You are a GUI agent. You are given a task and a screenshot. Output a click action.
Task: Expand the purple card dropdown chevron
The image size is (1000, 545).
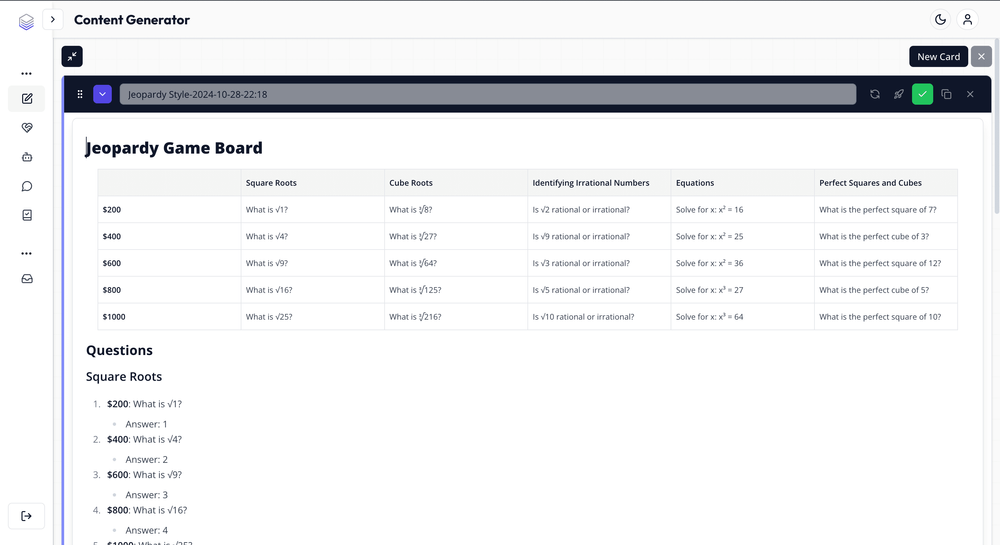(102, 94)
